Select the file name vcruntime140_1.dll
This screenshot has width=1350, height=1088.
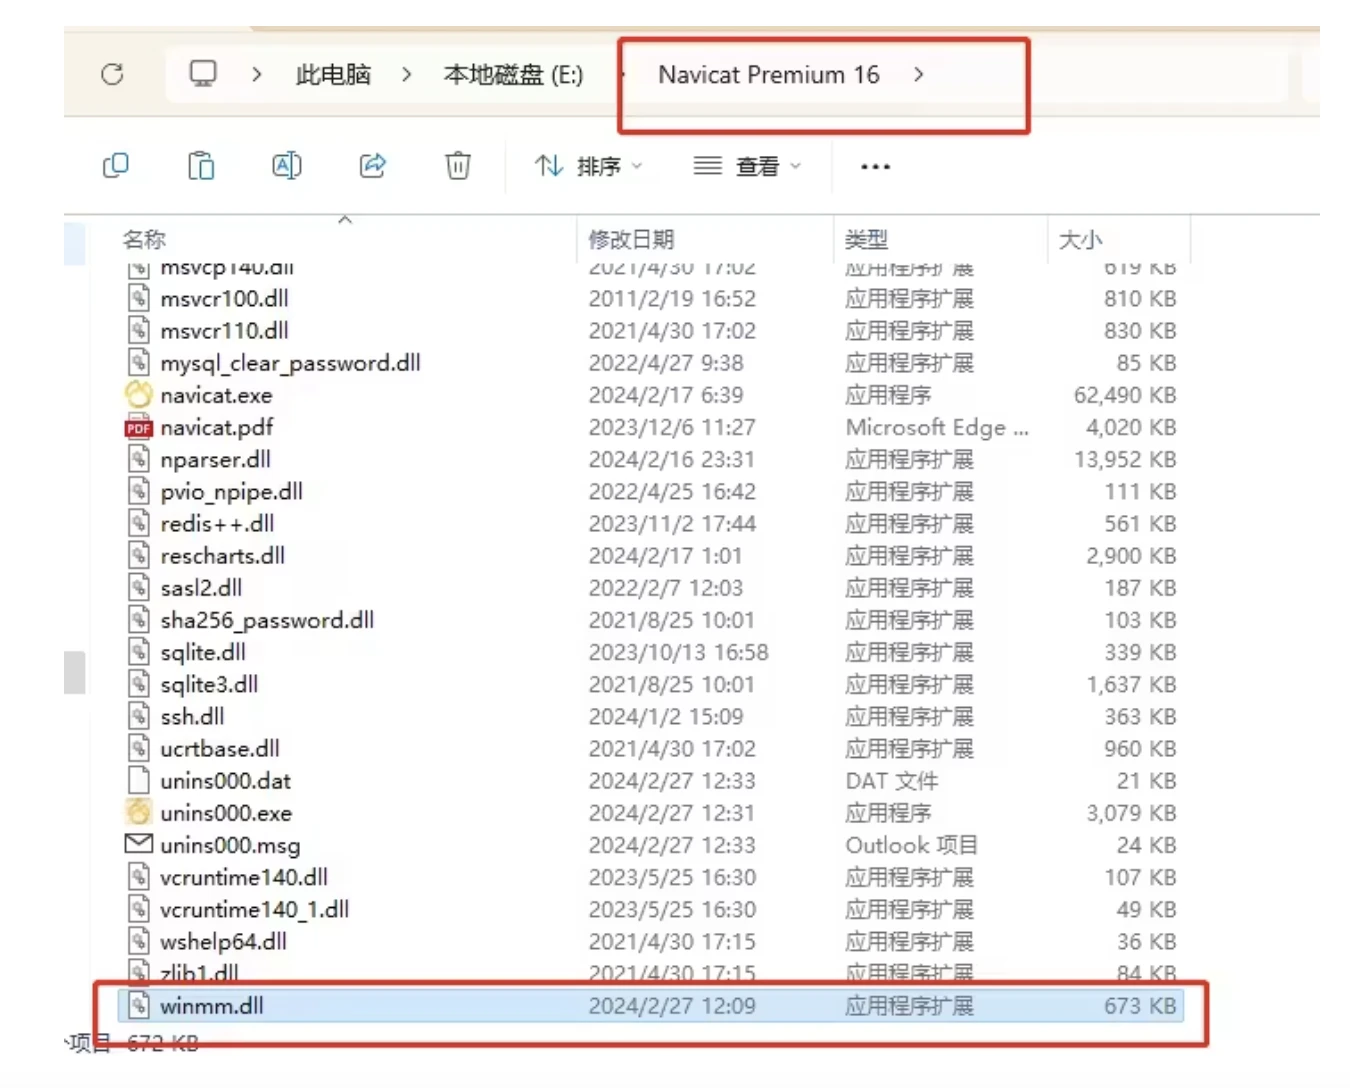[x=255, y=909]
